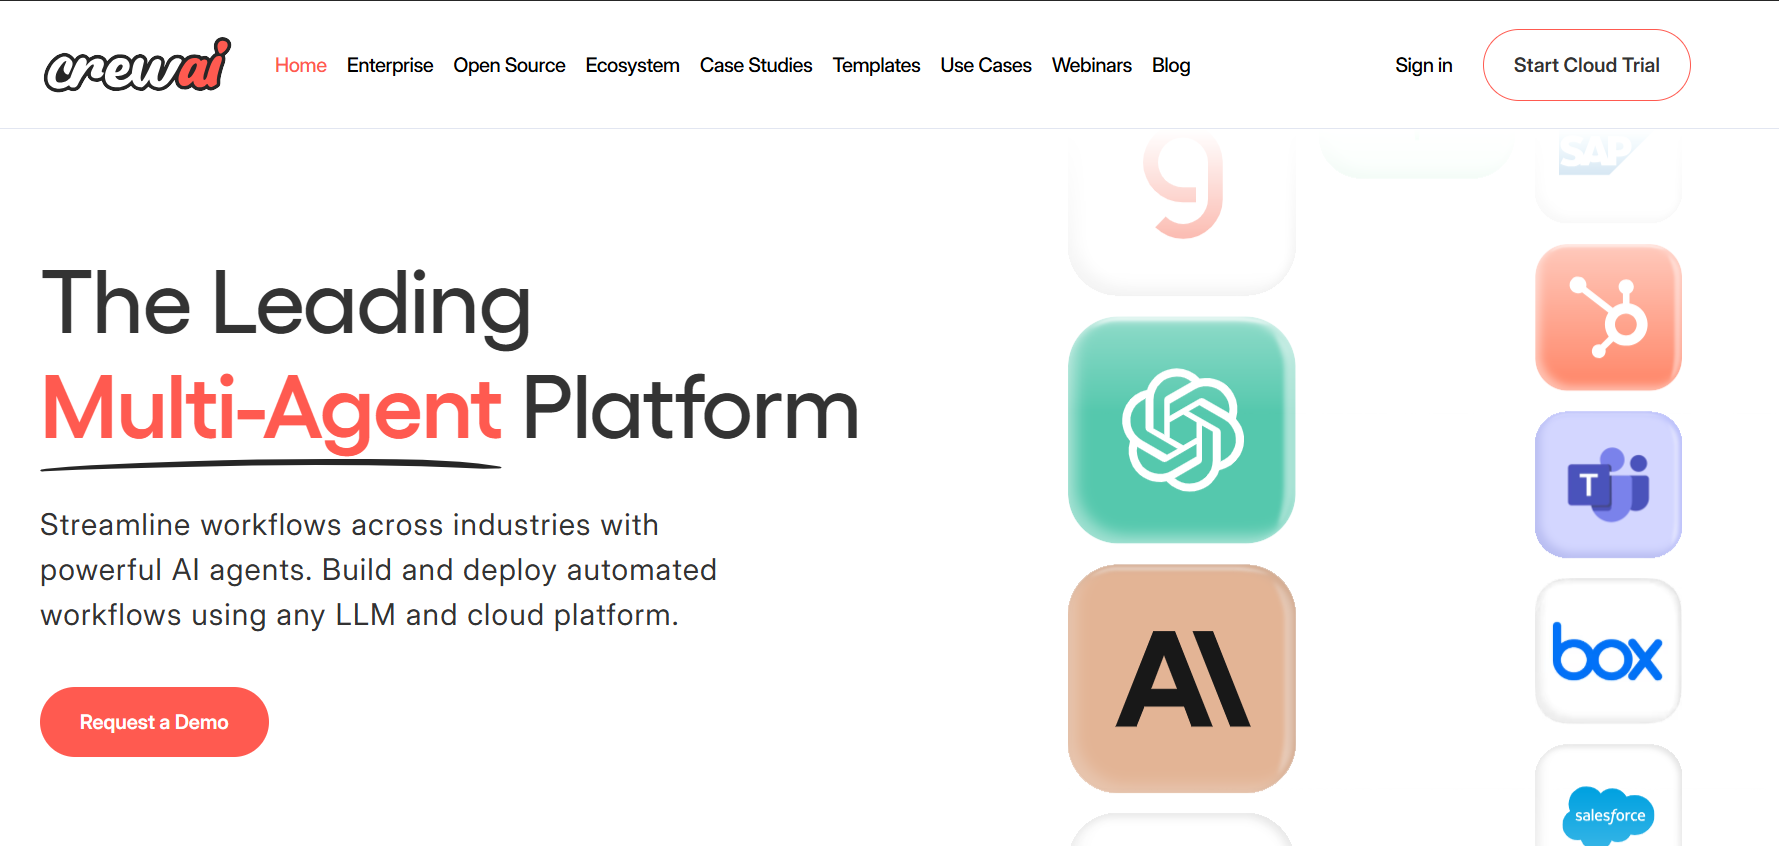Navigate to Templates
Viewport: 1779px width, 846px height.
coord(876,65)
